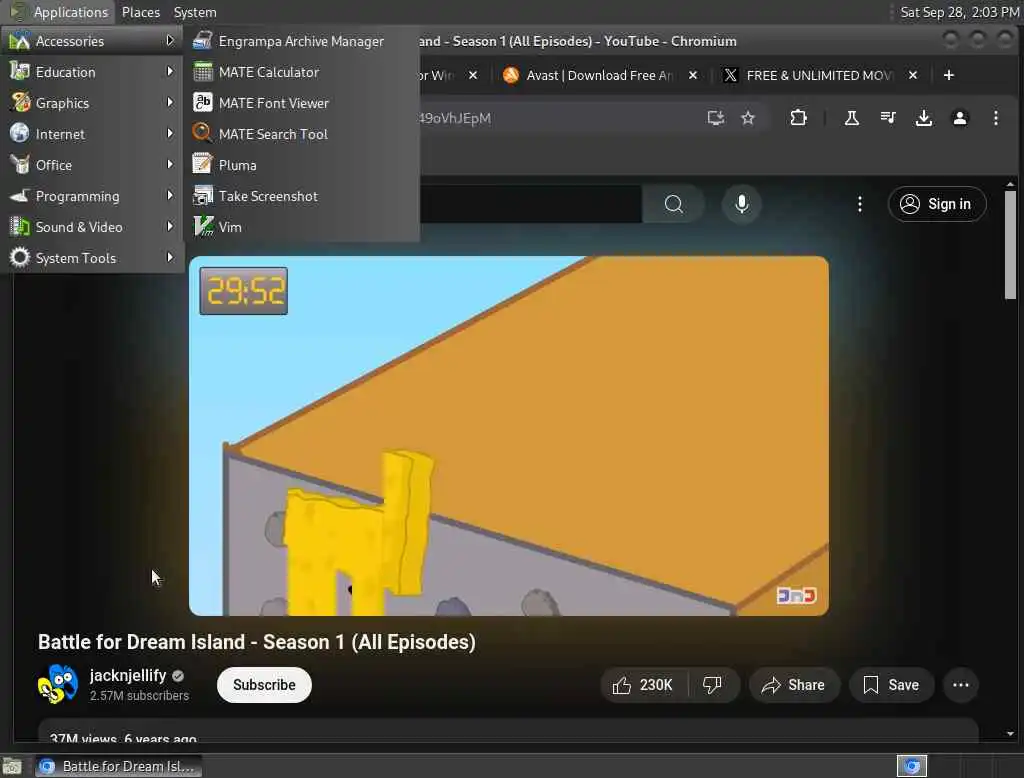
Task: Click Chromium address bar URL text
Action: point(455,118)
